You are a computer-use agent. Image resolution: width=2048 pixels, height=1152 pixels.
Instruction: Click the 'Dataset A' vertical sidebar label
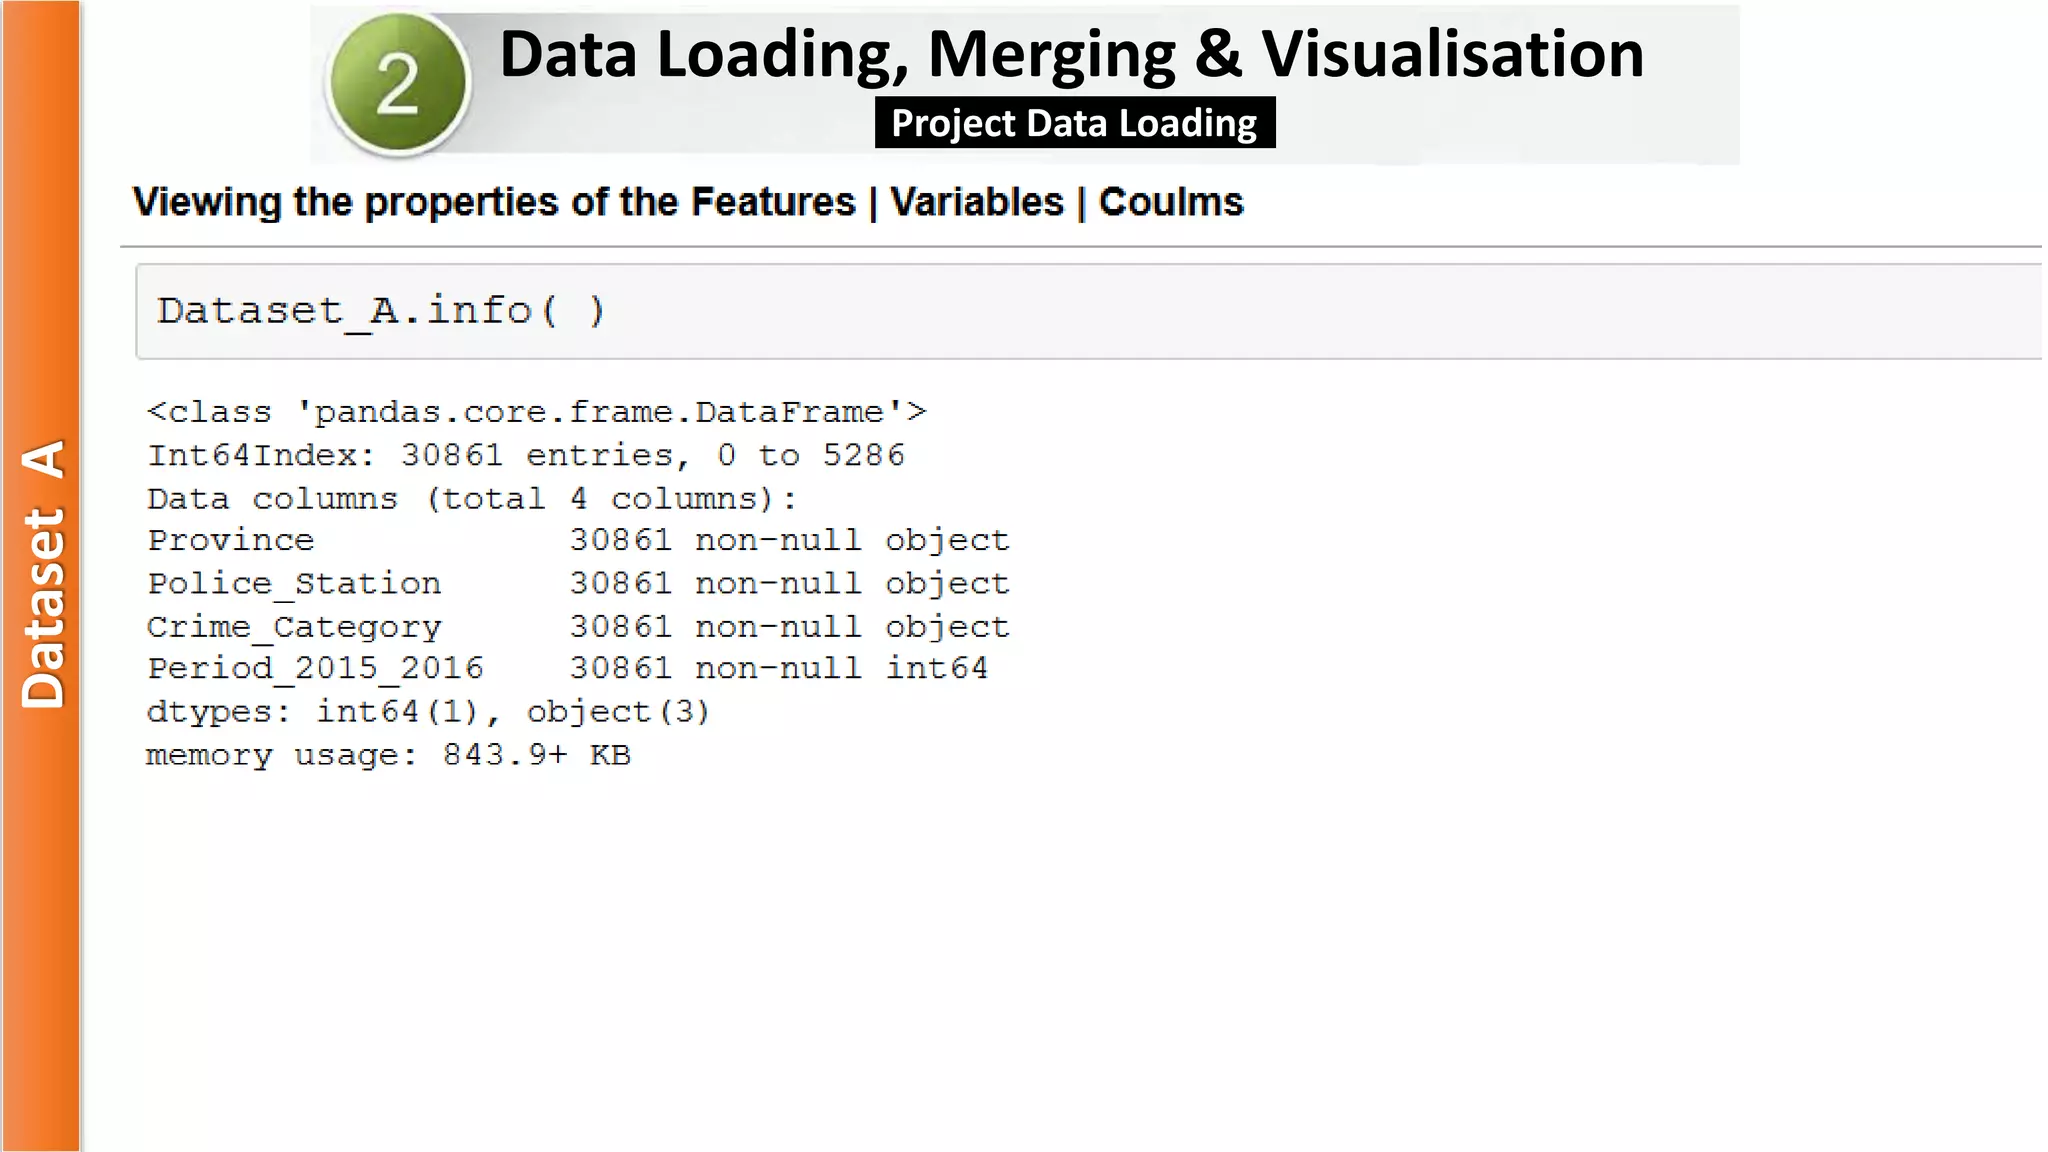[x=42, y=574]
